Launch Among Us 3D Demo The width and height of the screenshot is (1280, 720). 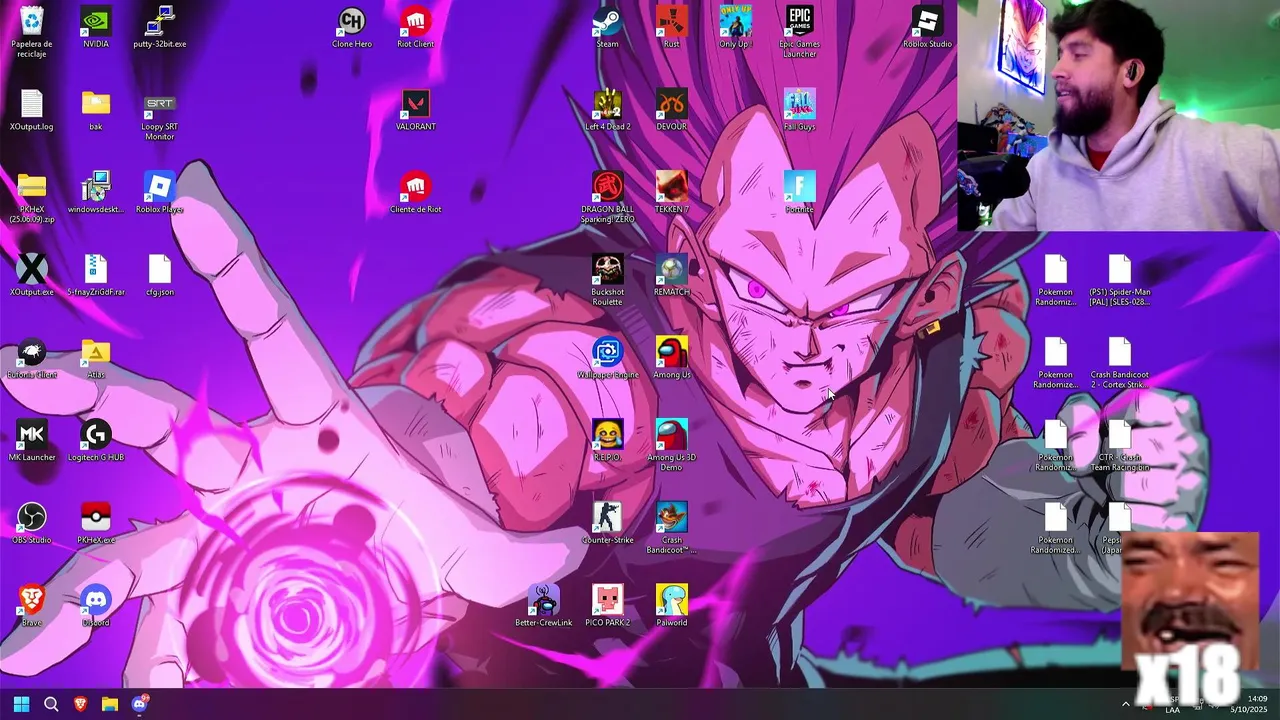[672, 446]
